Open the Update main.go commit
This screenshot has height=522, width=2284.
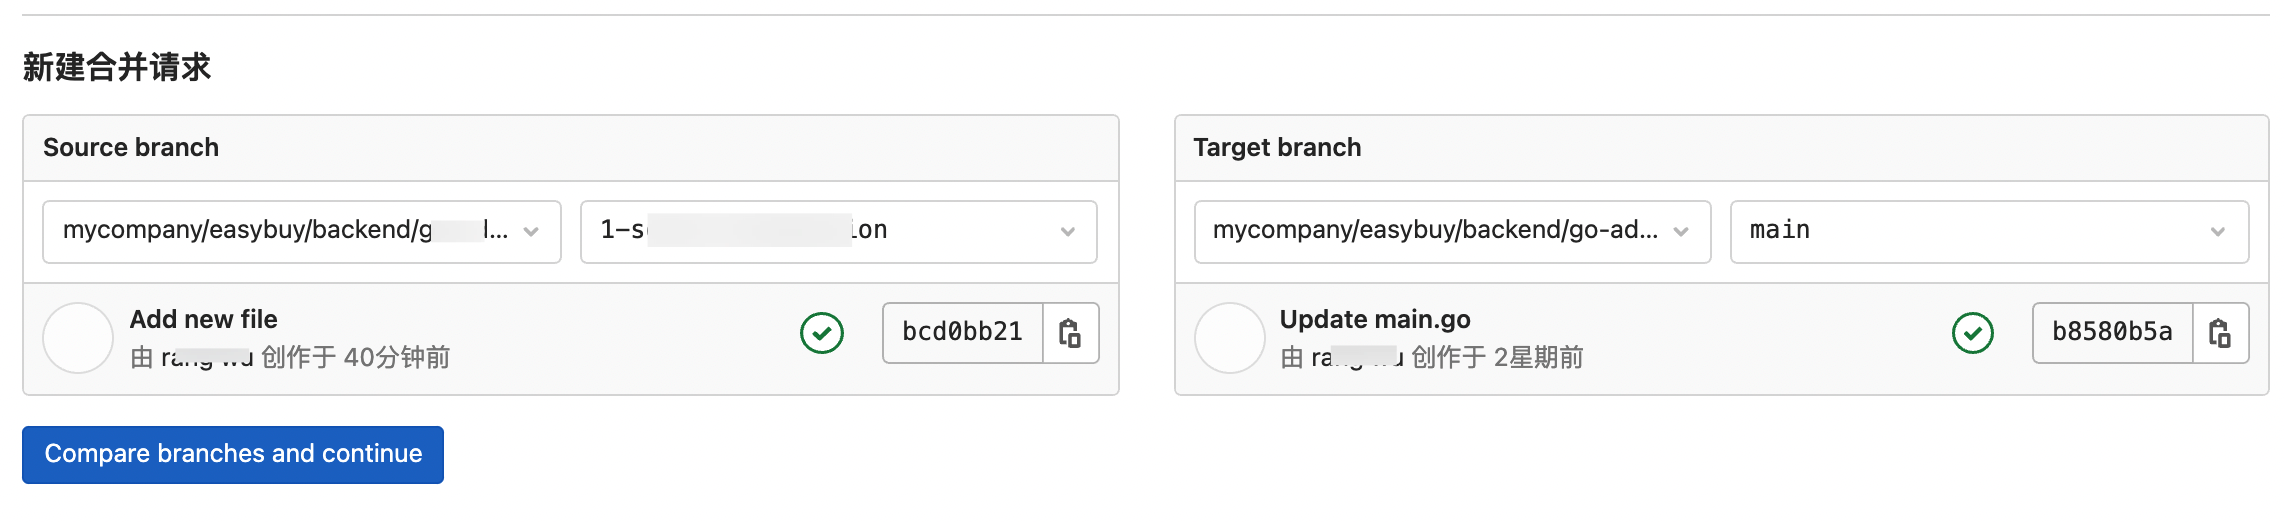1375,319
